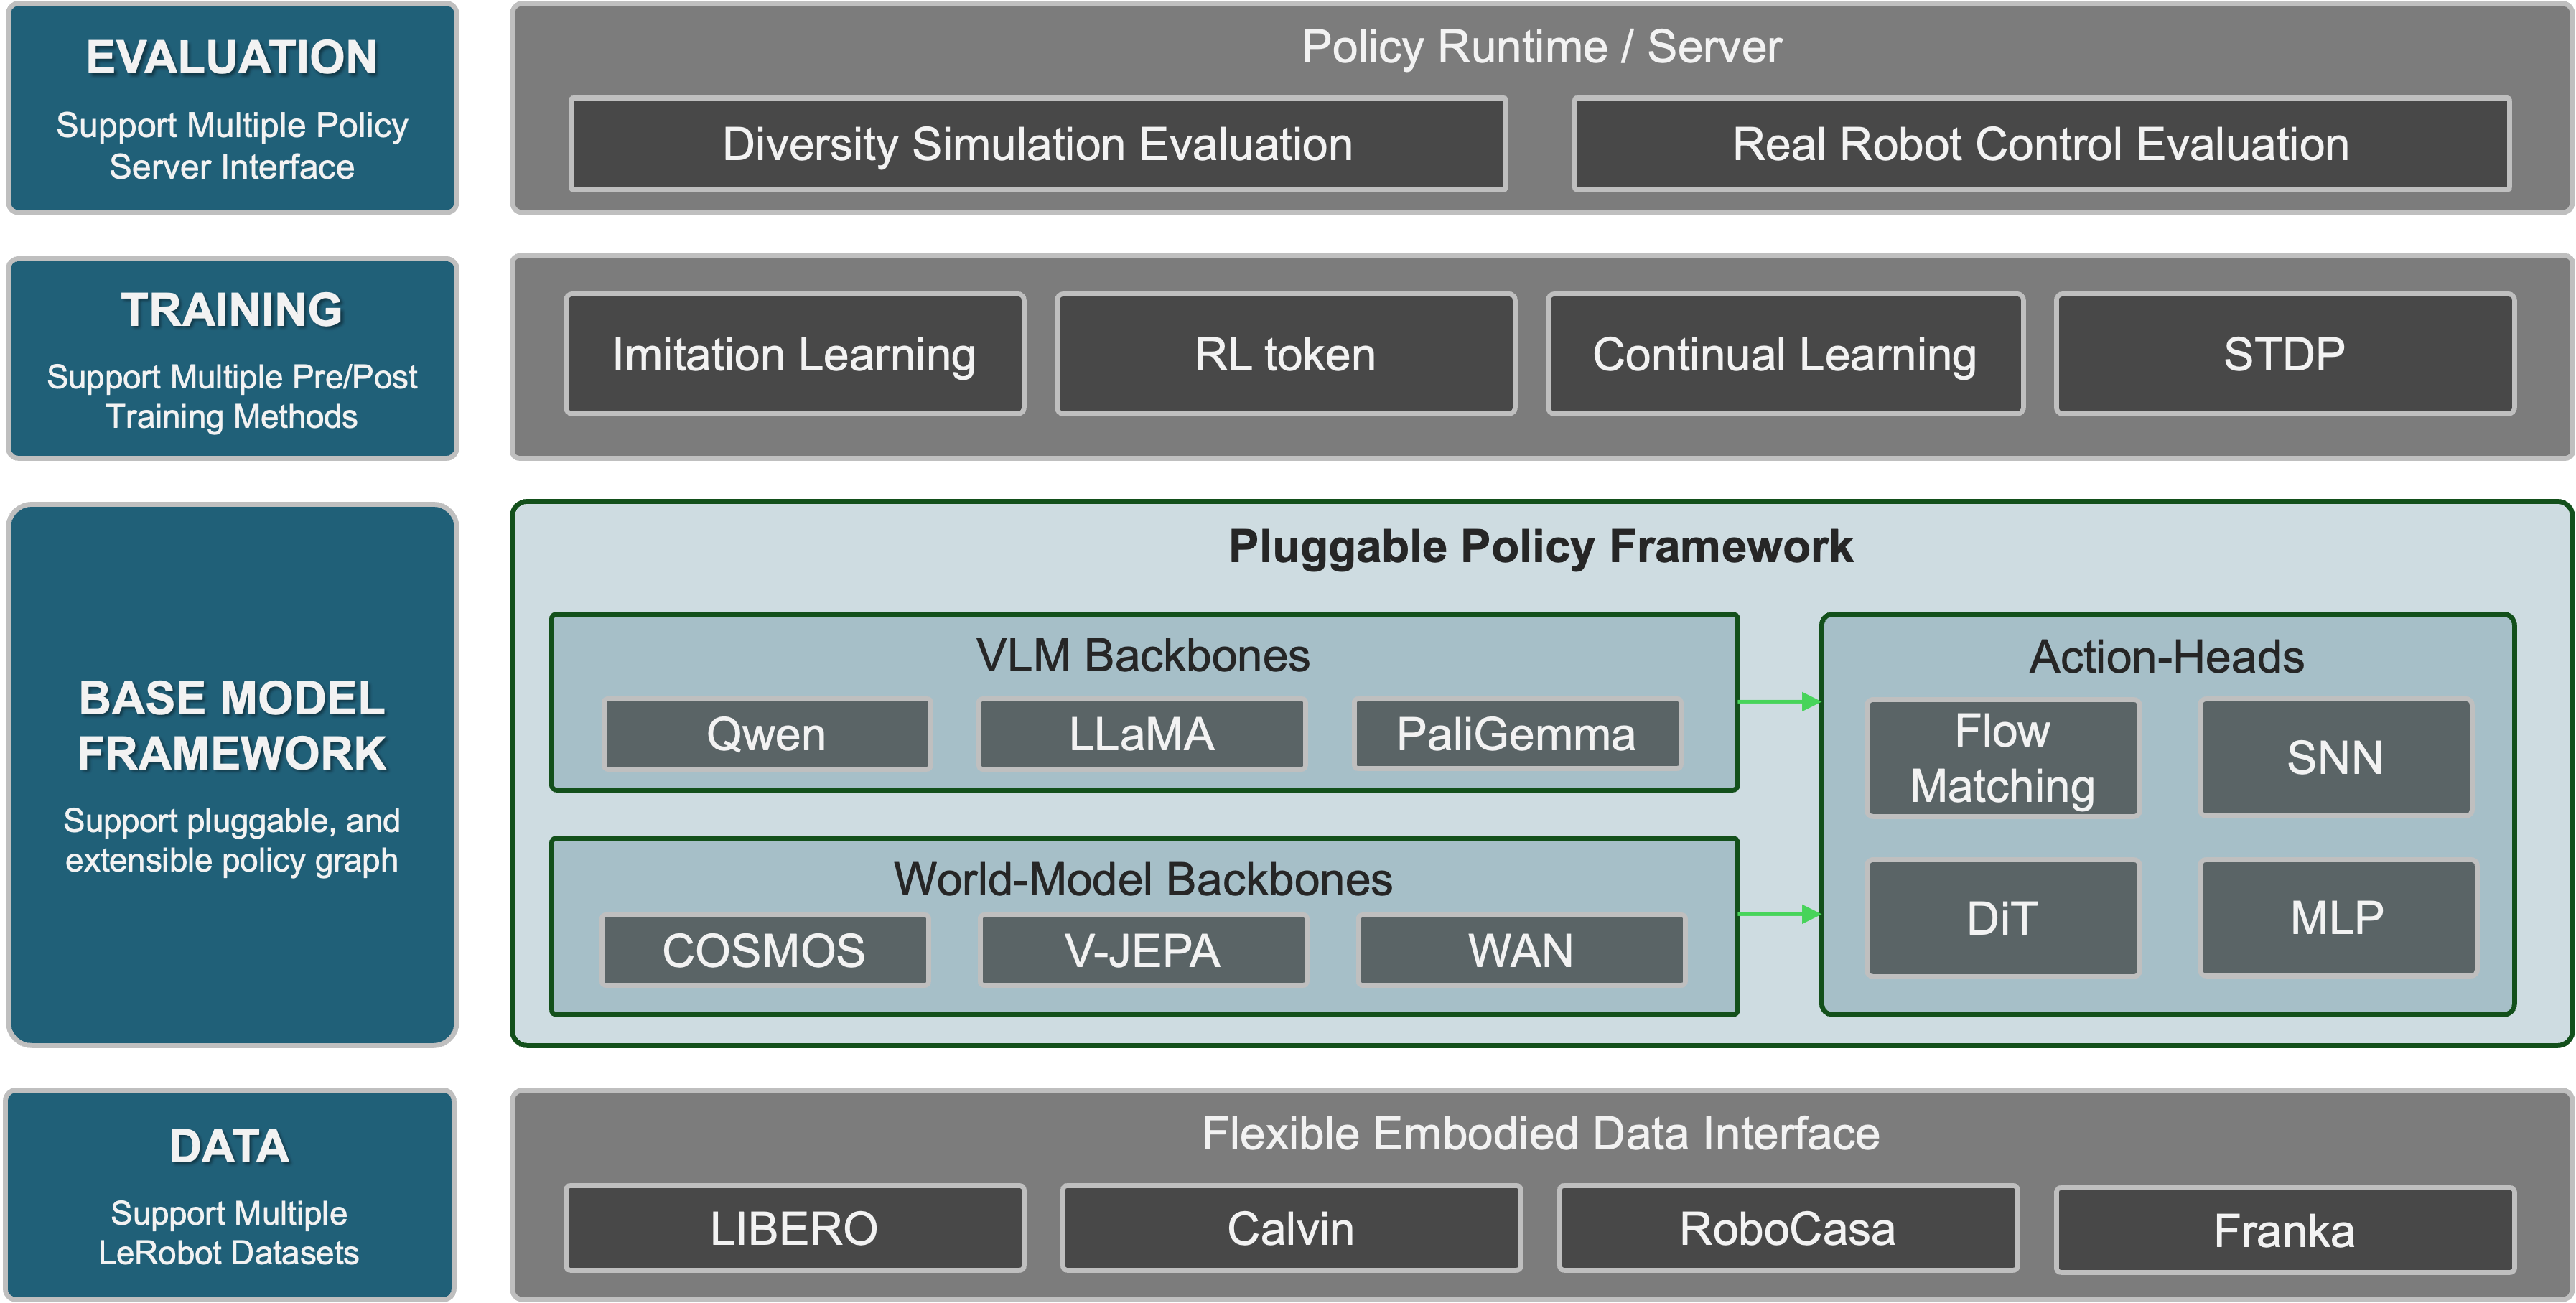Select the LLaMA backbone block
The height and width of the screenshot is (1303, 2576).
[1141, 733]
